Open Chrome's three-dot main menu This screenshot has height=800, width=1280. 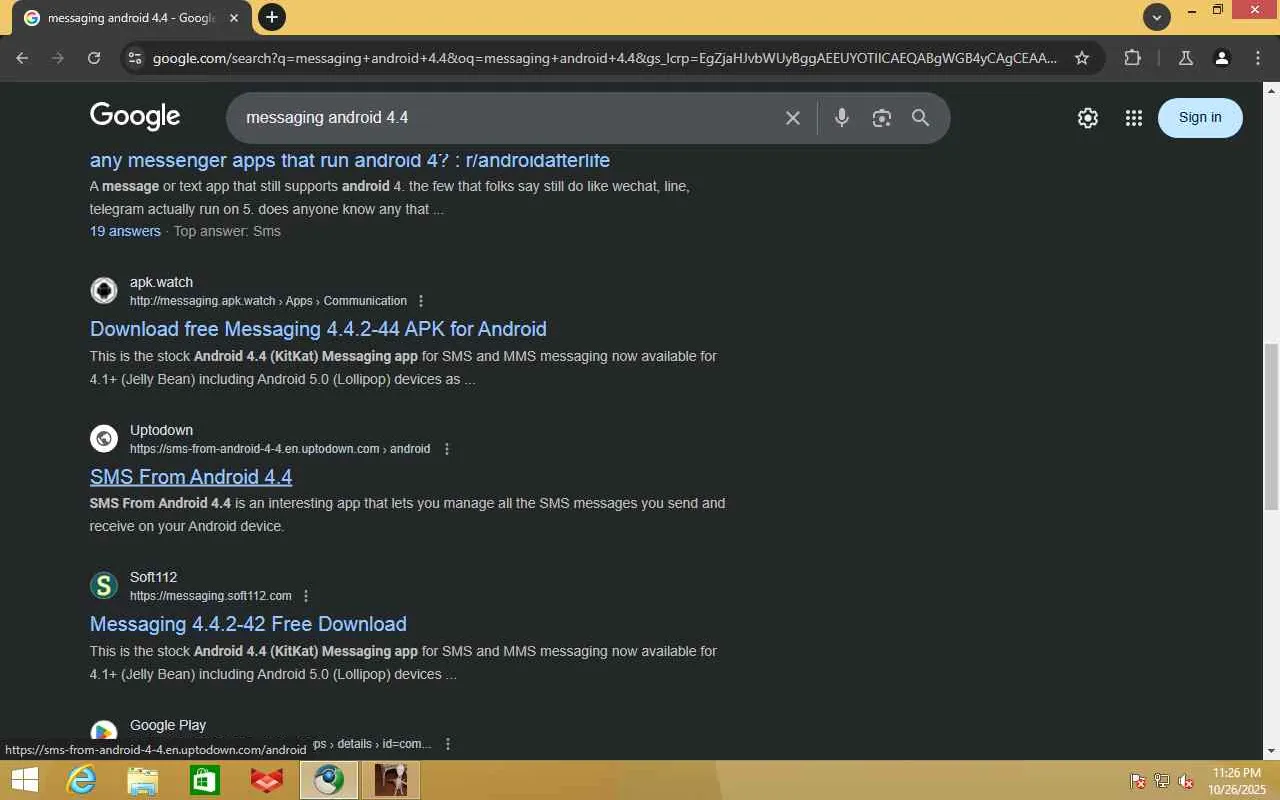1258,58
